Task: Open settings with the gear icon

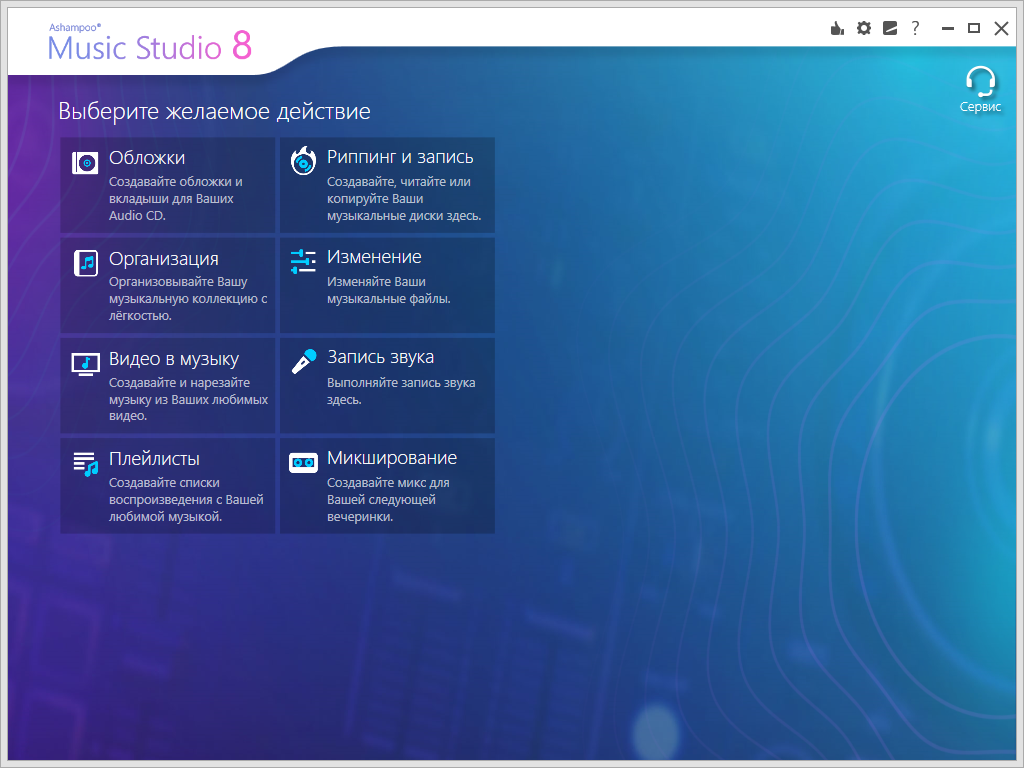Action: [864, 29]
